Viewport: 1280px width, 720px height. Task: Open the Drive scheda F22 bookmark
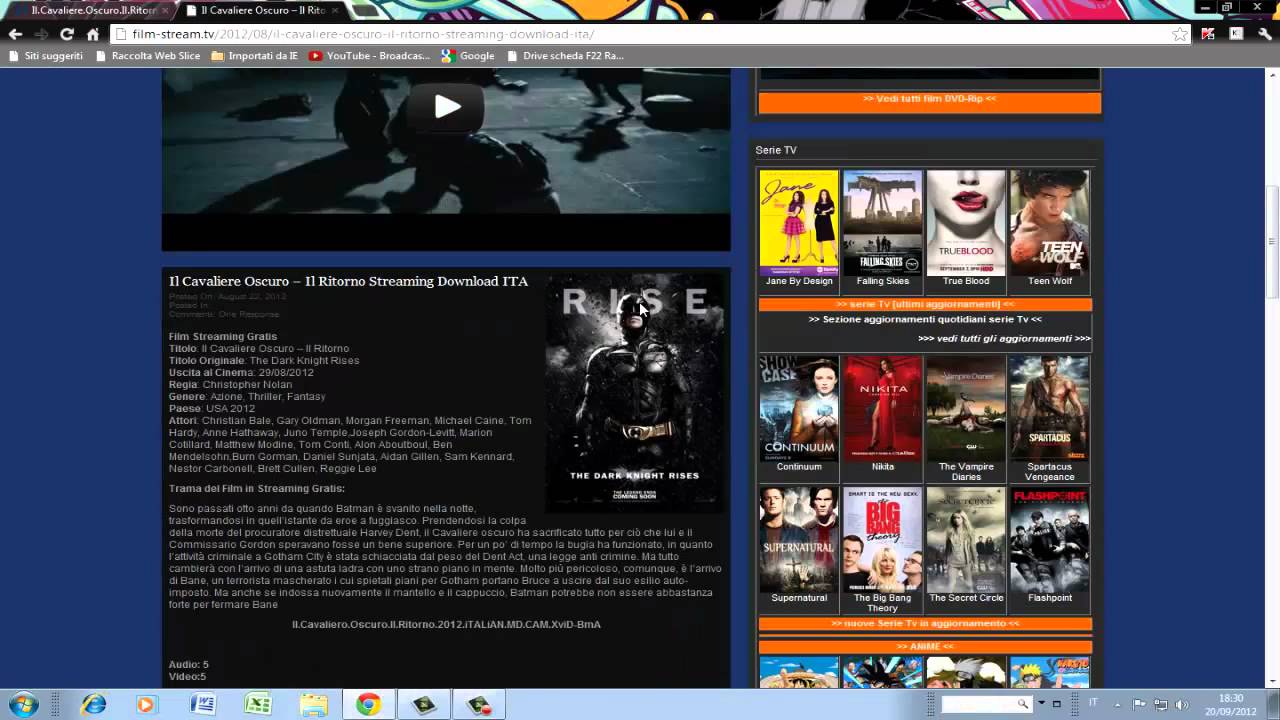(565, 56)
